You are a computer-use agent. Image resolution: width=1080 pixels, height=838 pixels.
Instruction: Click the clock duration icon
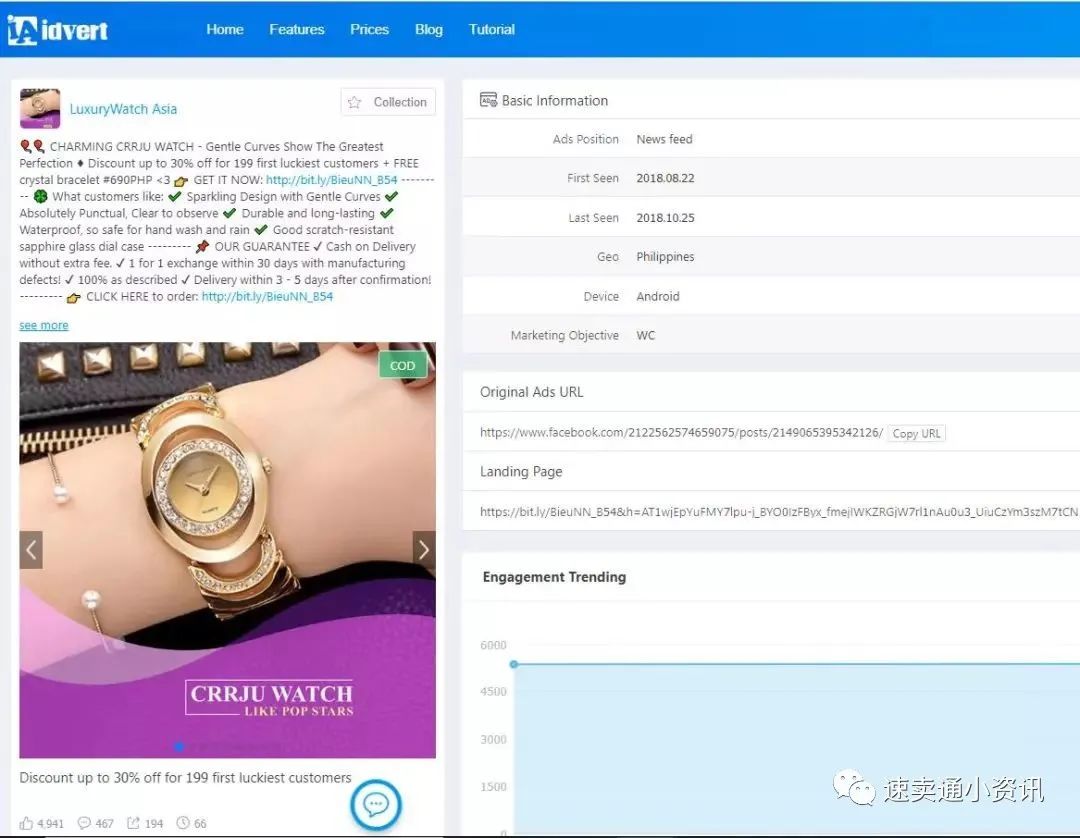tap(183, 823)
